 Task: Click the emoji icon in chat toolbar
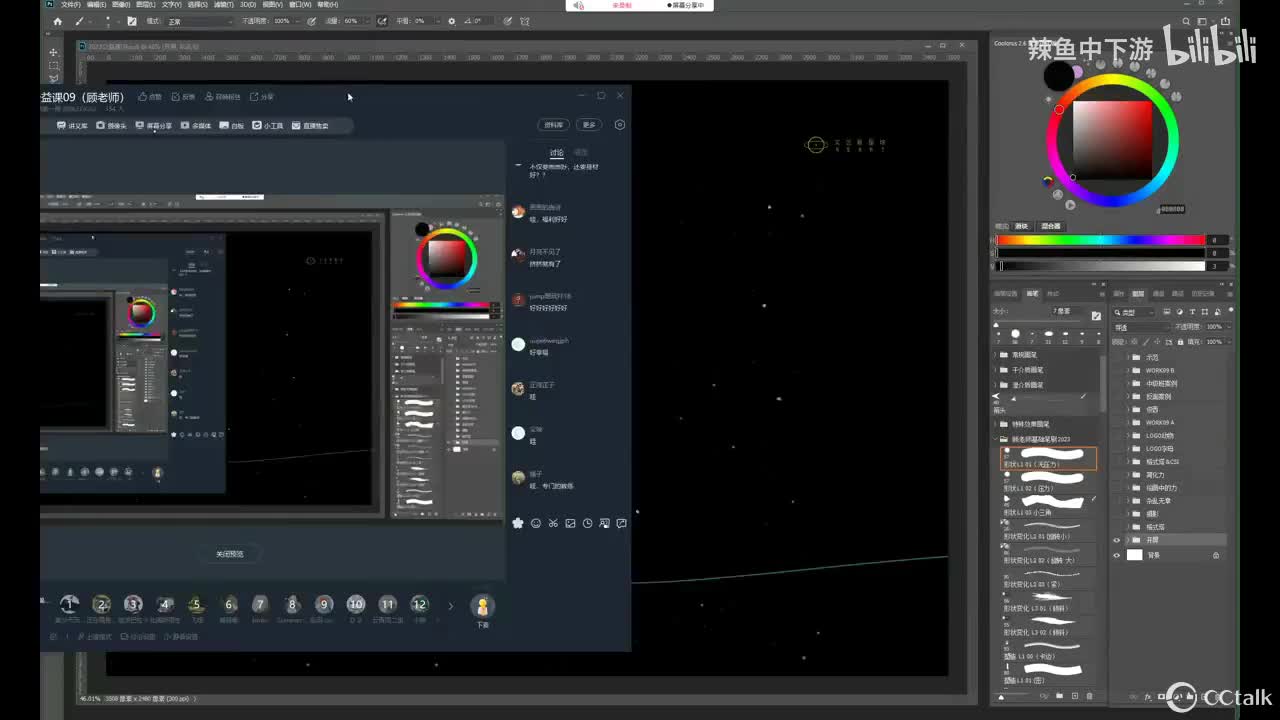[536, 523]
